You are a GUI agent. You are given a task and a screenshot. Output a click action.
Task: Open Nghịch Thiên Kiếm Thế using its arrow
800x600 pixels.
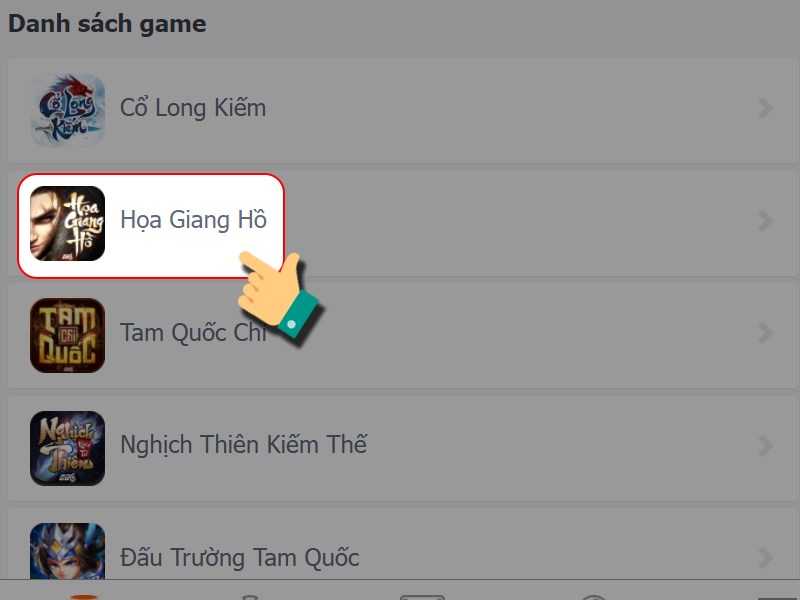765,447
